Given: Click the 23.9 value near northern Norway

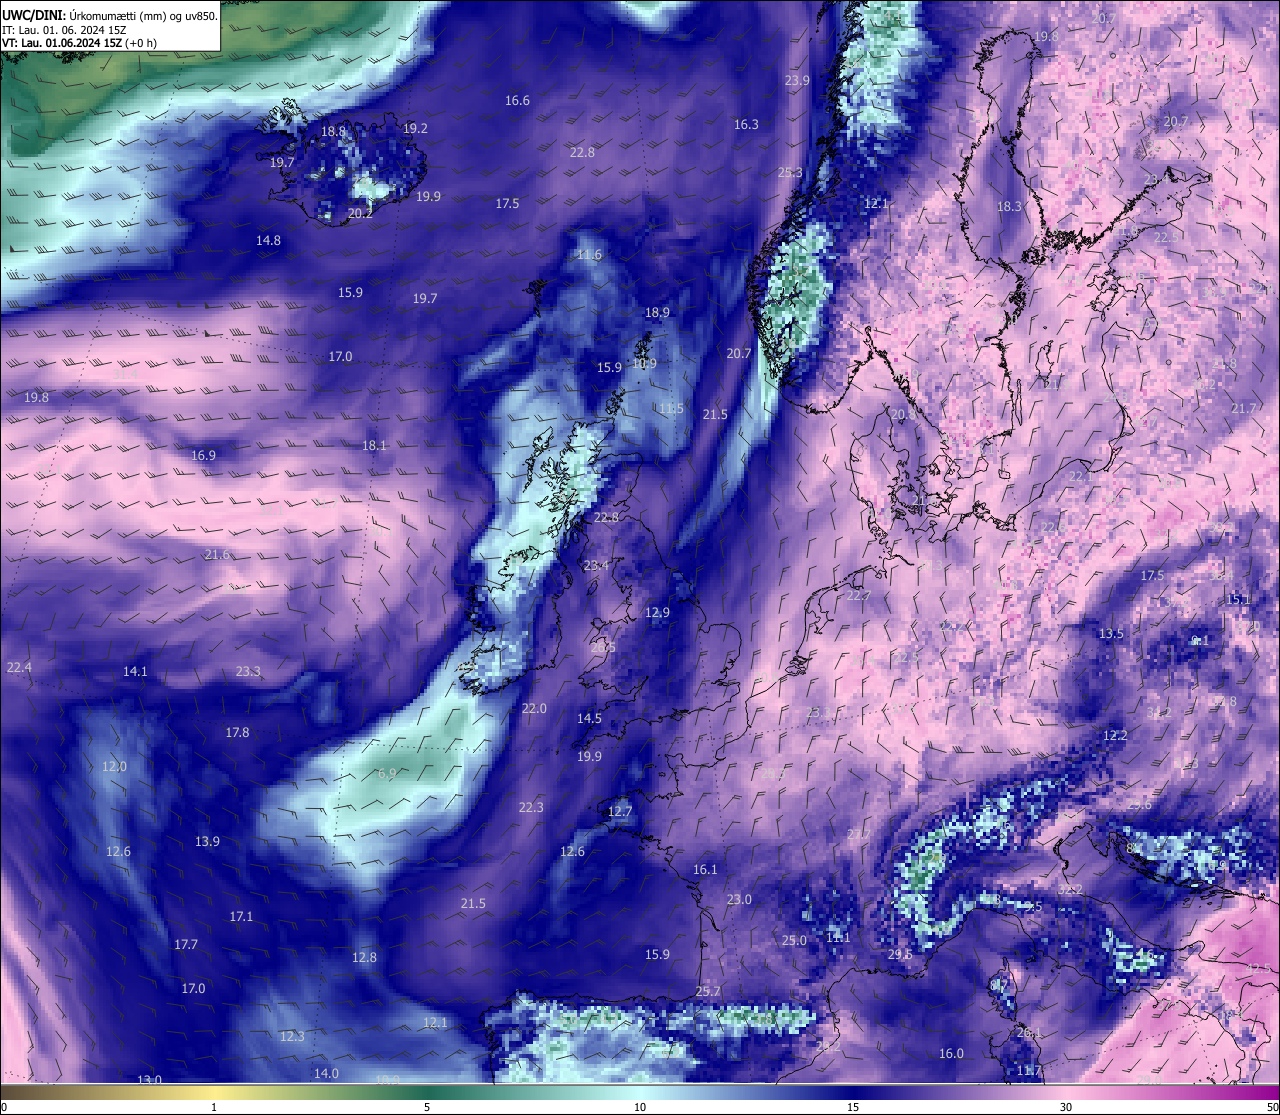Looking at the screenshot, I should point(797,81).
